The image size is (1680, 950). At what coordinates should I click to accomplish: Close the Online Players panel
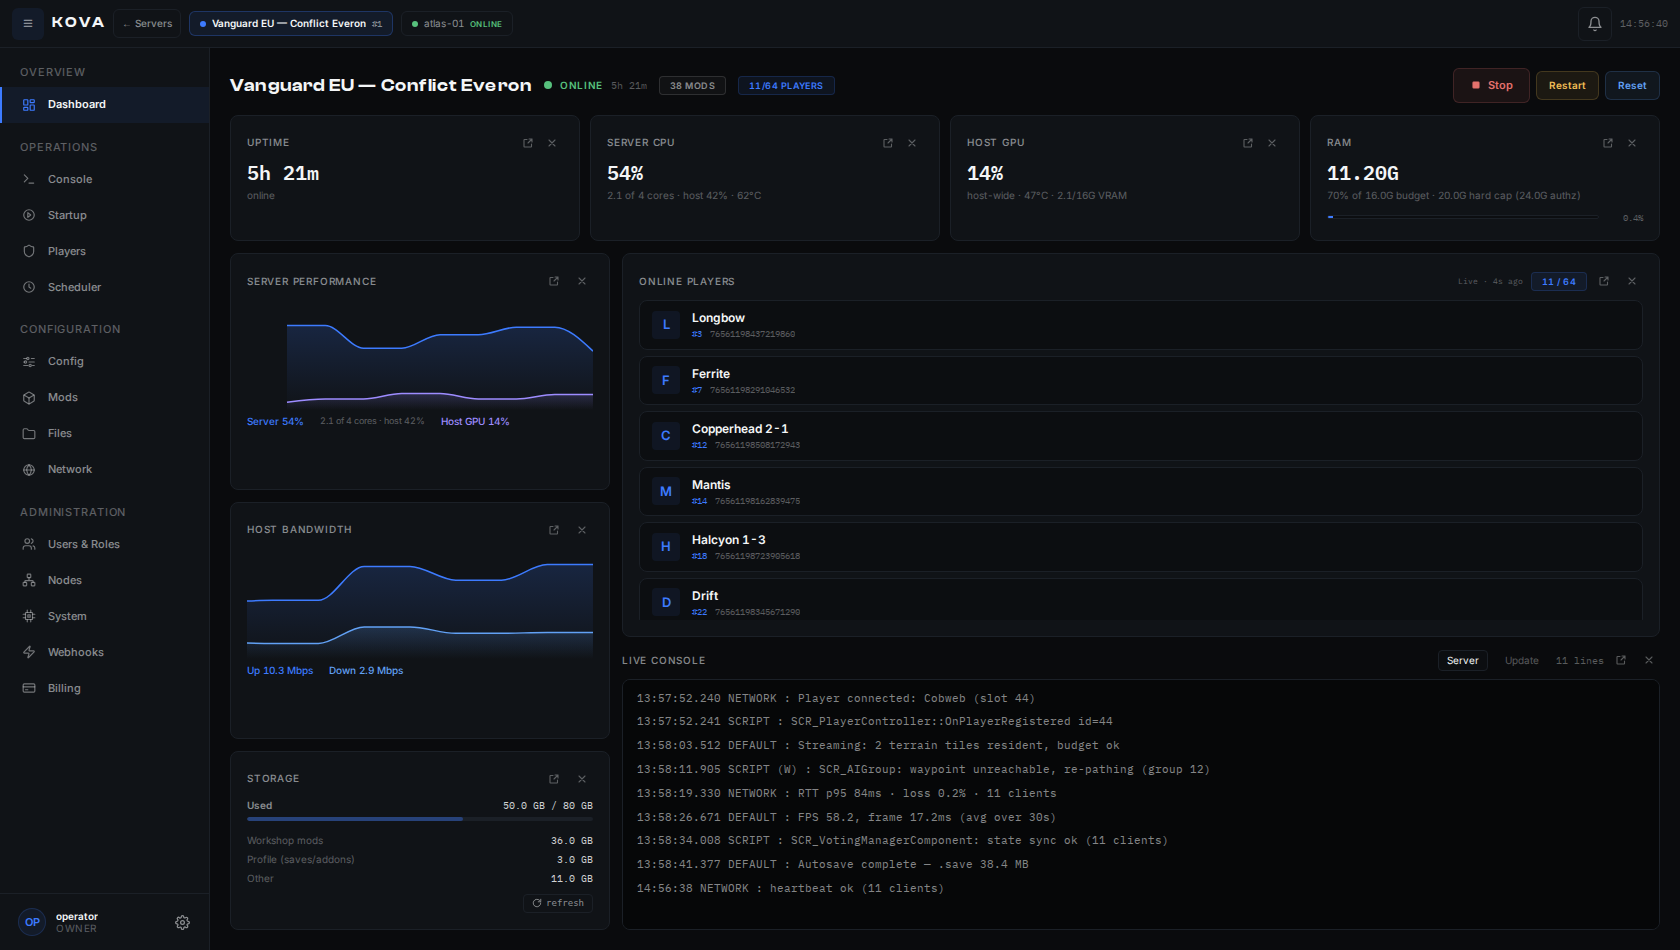coord(1632,281)
